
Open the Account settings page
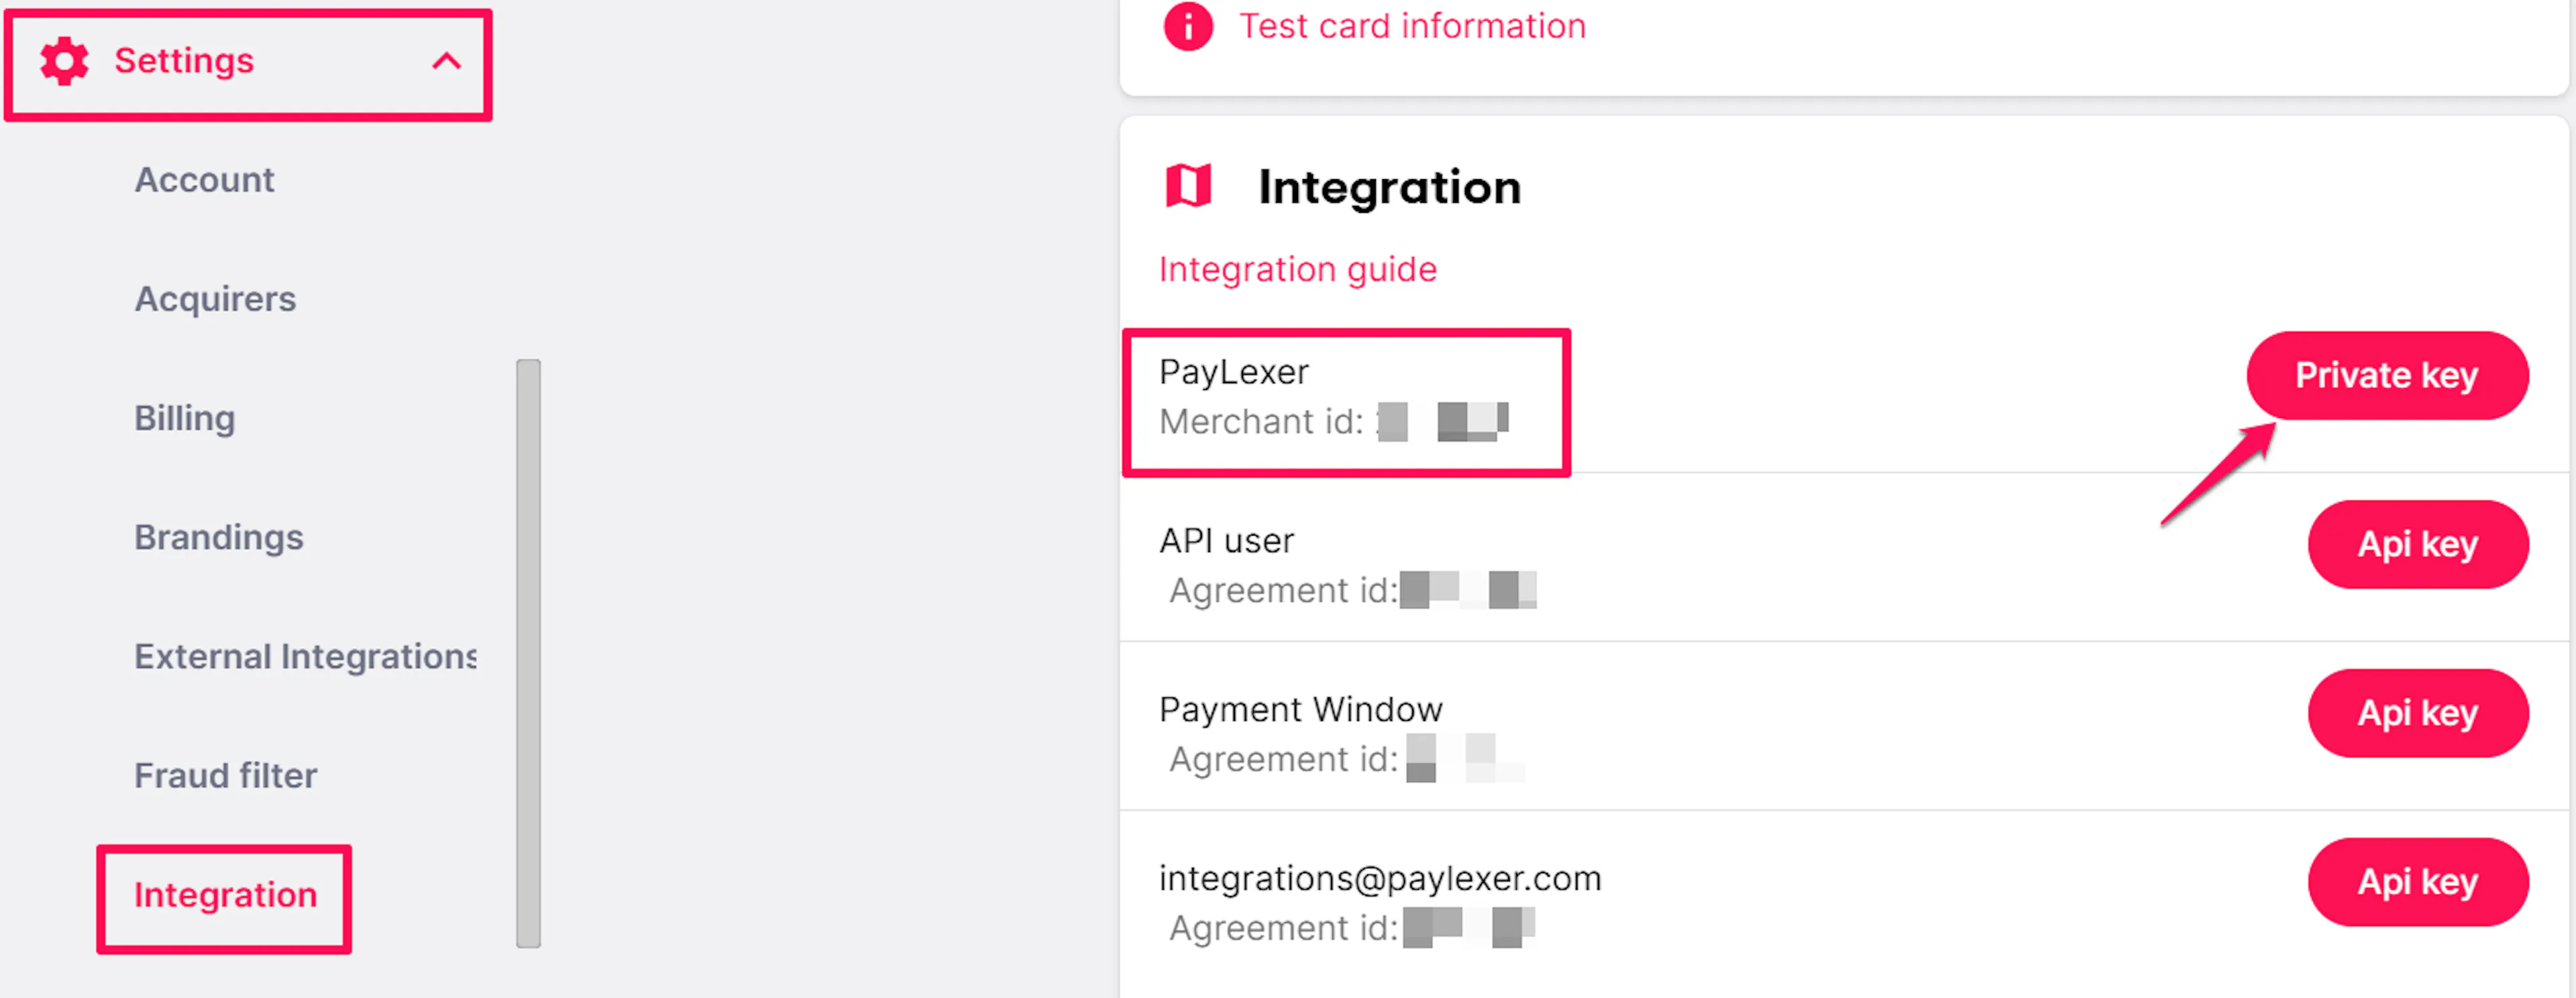pos(204,180)
